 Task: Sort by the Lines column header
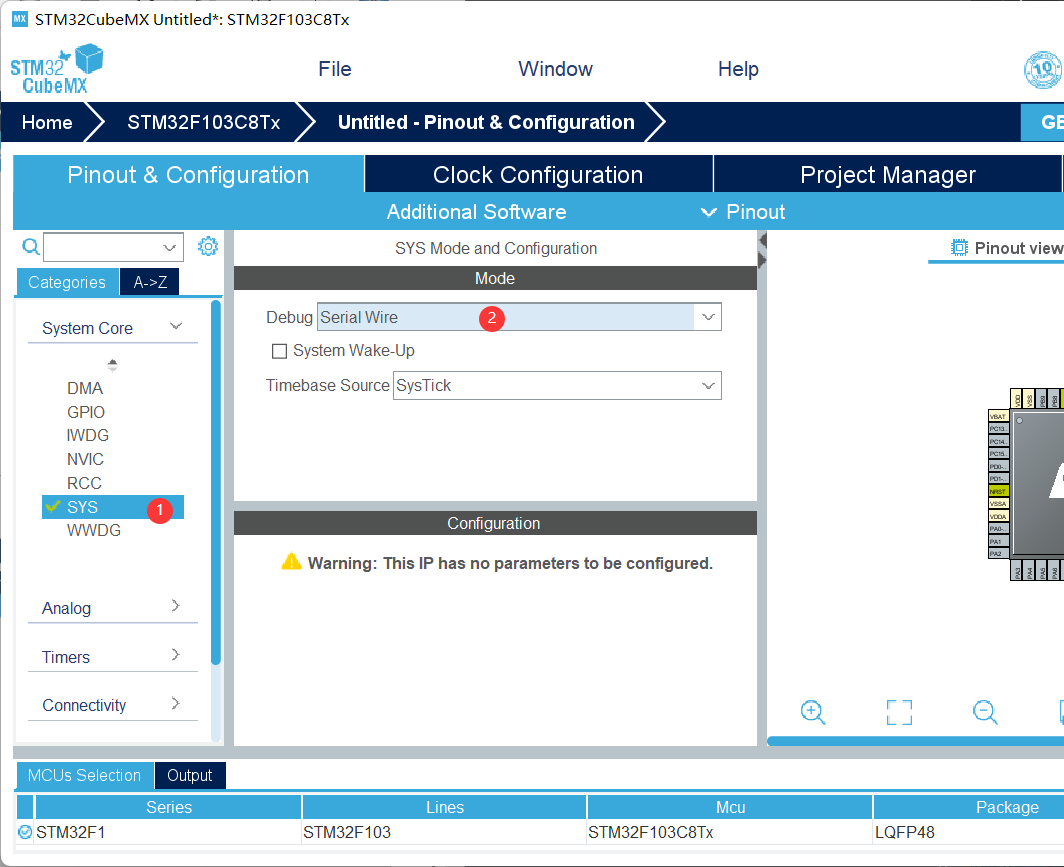pos(445,807)
